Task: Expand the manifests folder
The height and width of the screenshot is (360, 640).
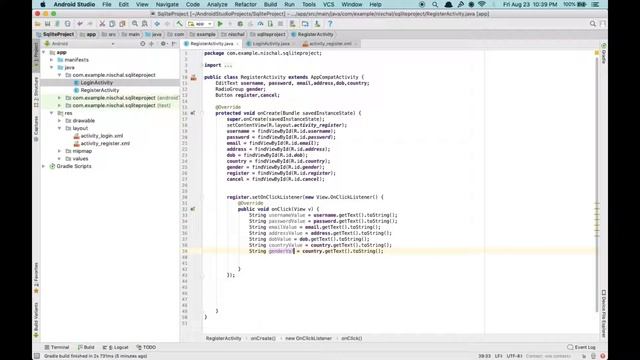Action: 51,60
